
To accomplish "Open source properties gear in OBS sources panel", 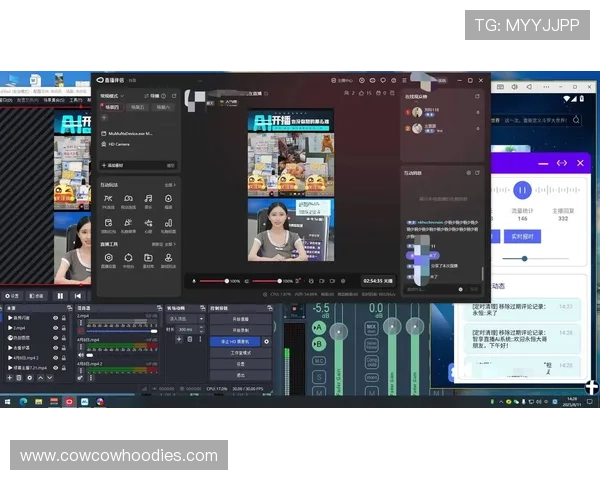I will pyautogui.click(x=29, y=378).
